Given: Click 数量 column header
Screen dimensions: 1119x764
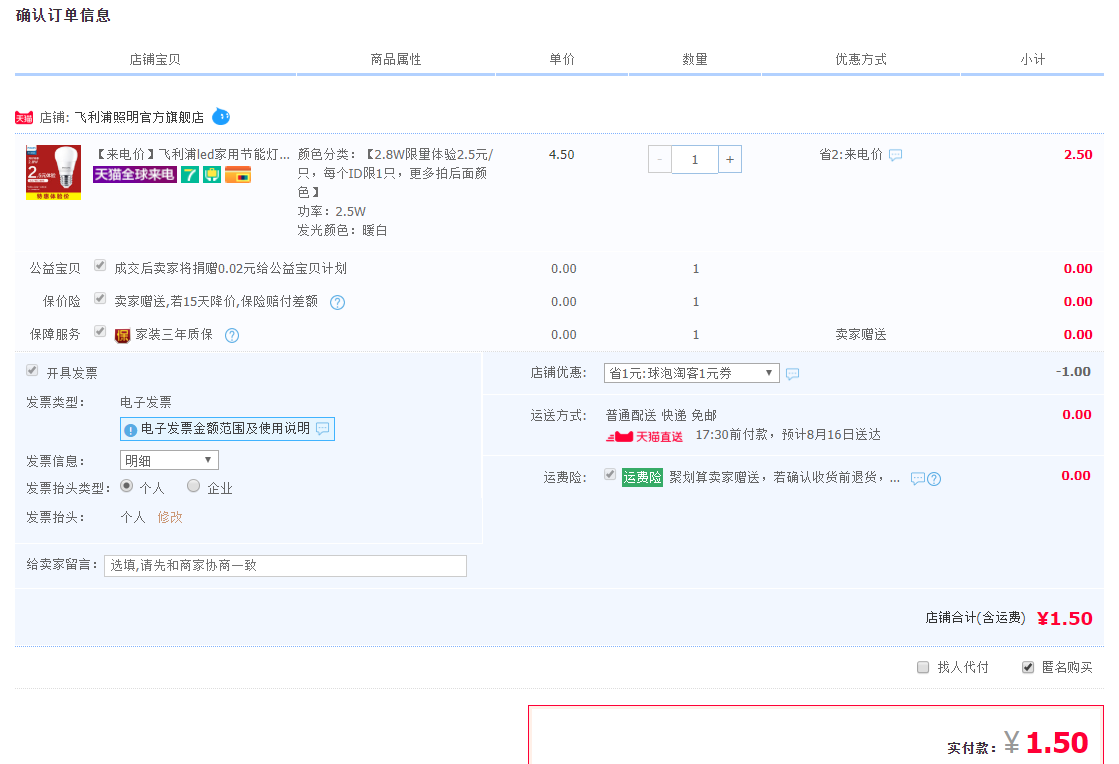Looking at the screenshot, I should [695, 59].
